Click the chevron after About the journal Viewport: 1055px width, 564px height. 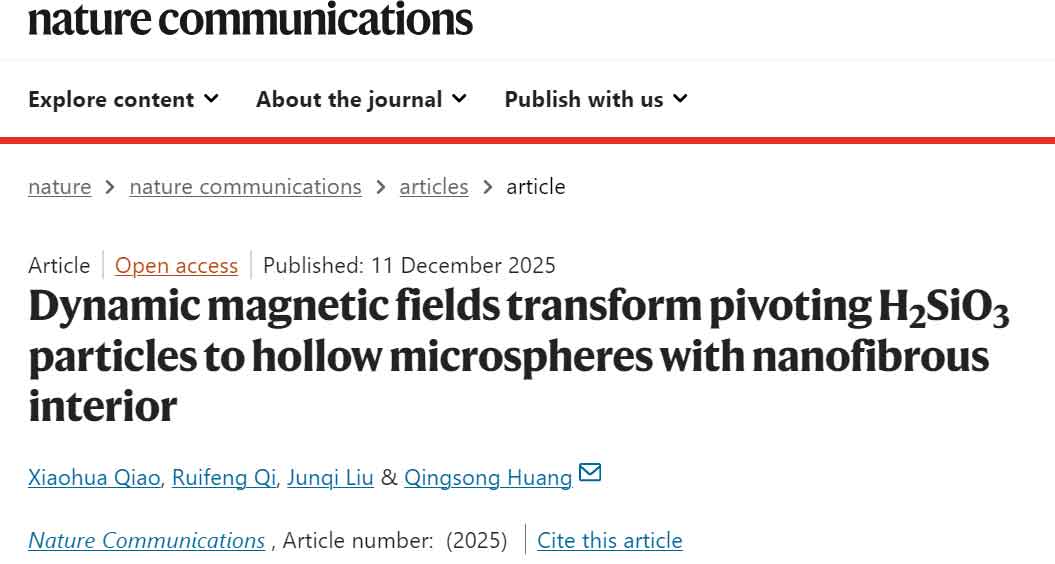click(x=459, y=99)
